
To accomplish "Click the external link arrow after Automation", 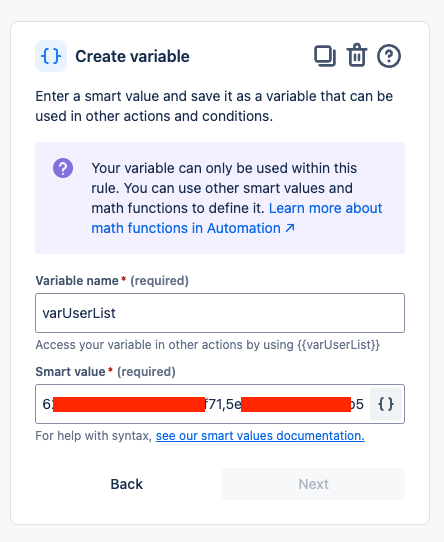I will [290, 228].
